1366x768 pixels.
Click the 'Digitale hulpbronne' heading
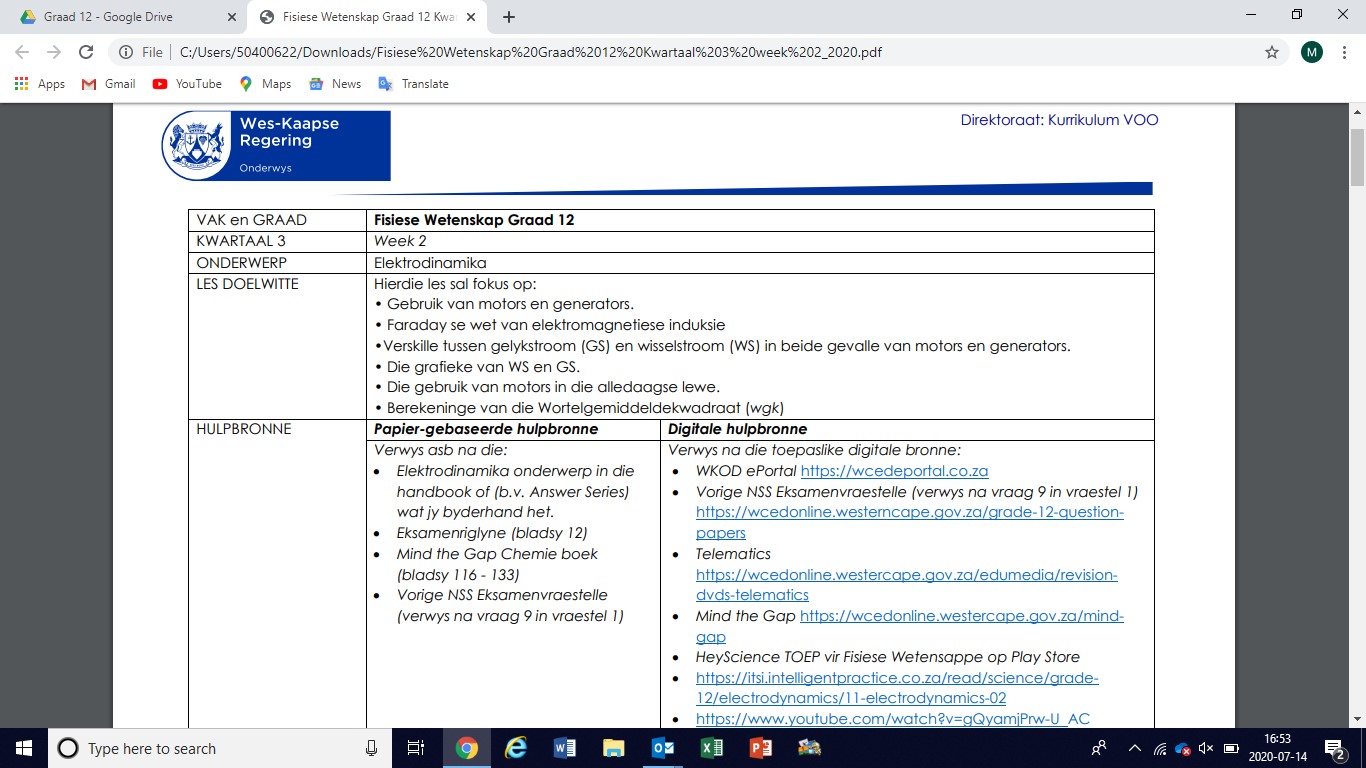point(737,429)
